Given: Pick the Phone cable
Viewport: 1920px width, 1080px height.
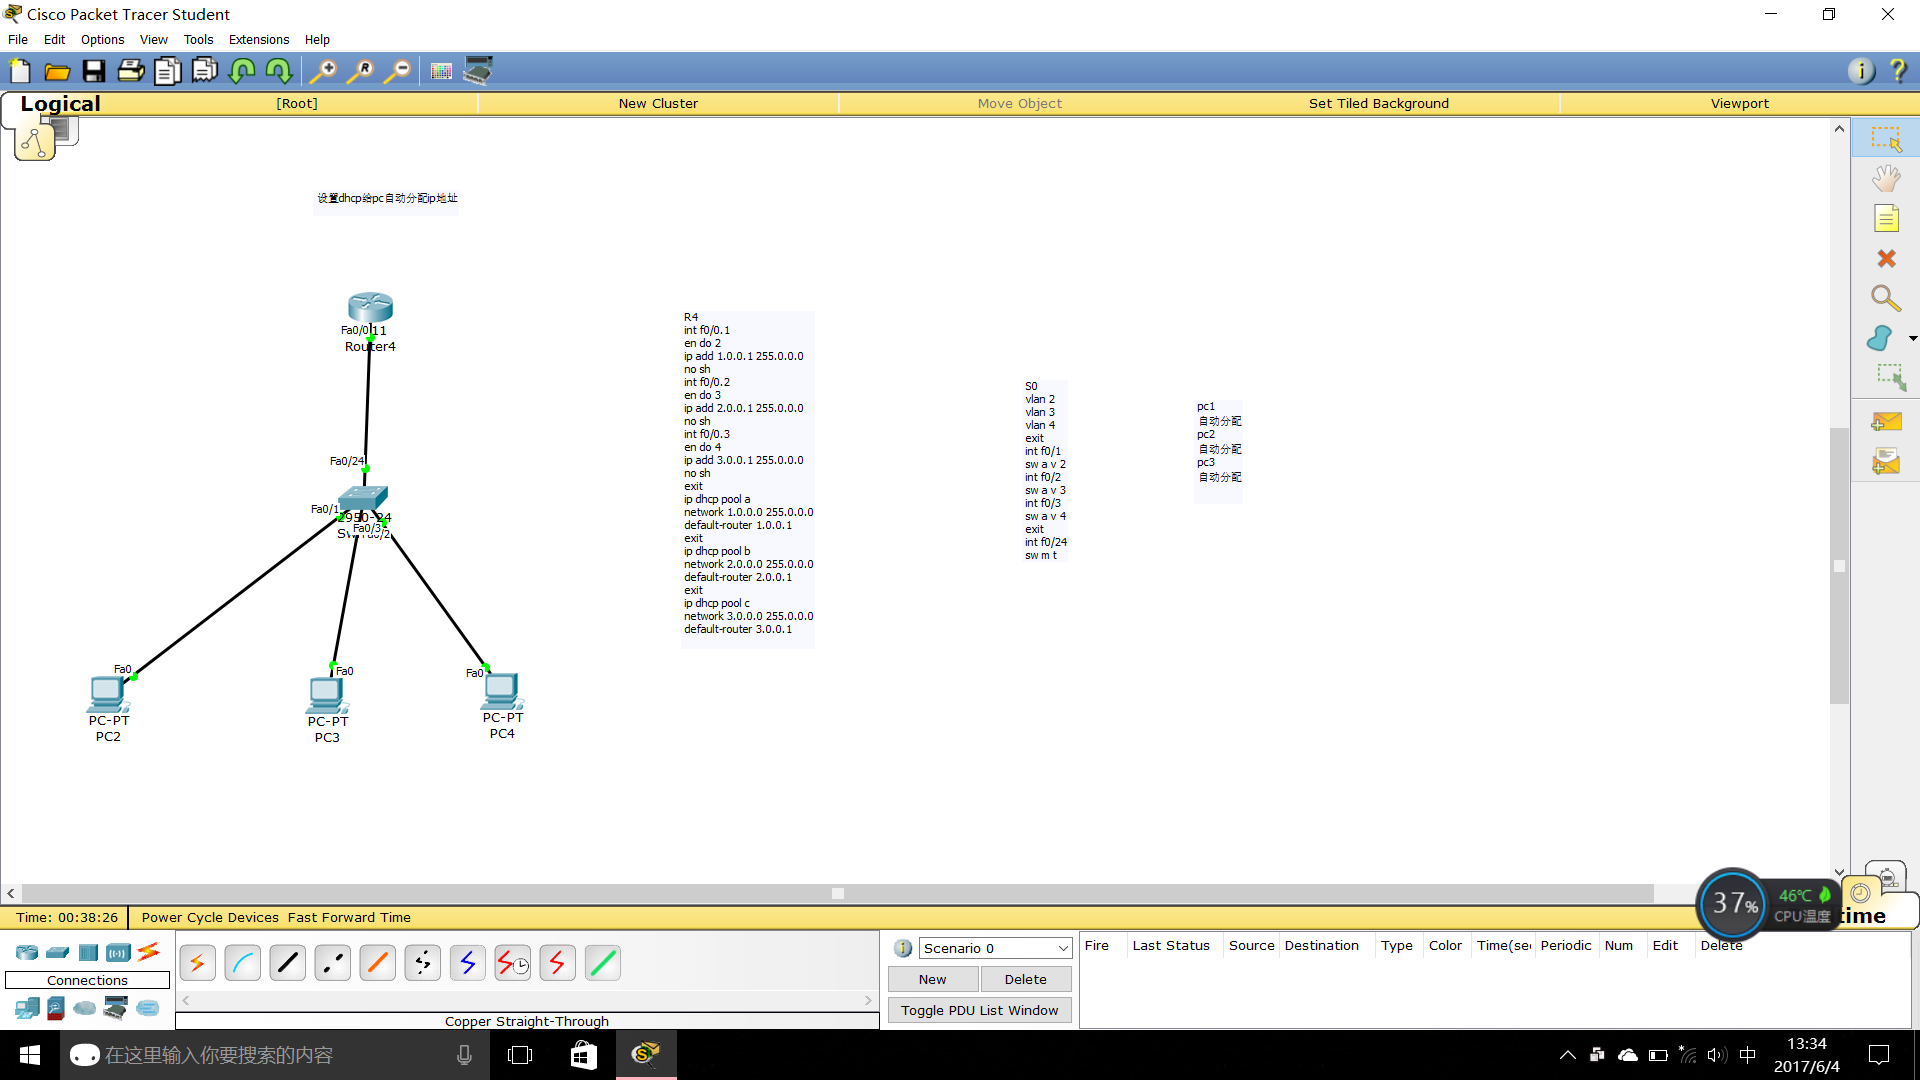Looking at the screenshot, I should (423, 963).
